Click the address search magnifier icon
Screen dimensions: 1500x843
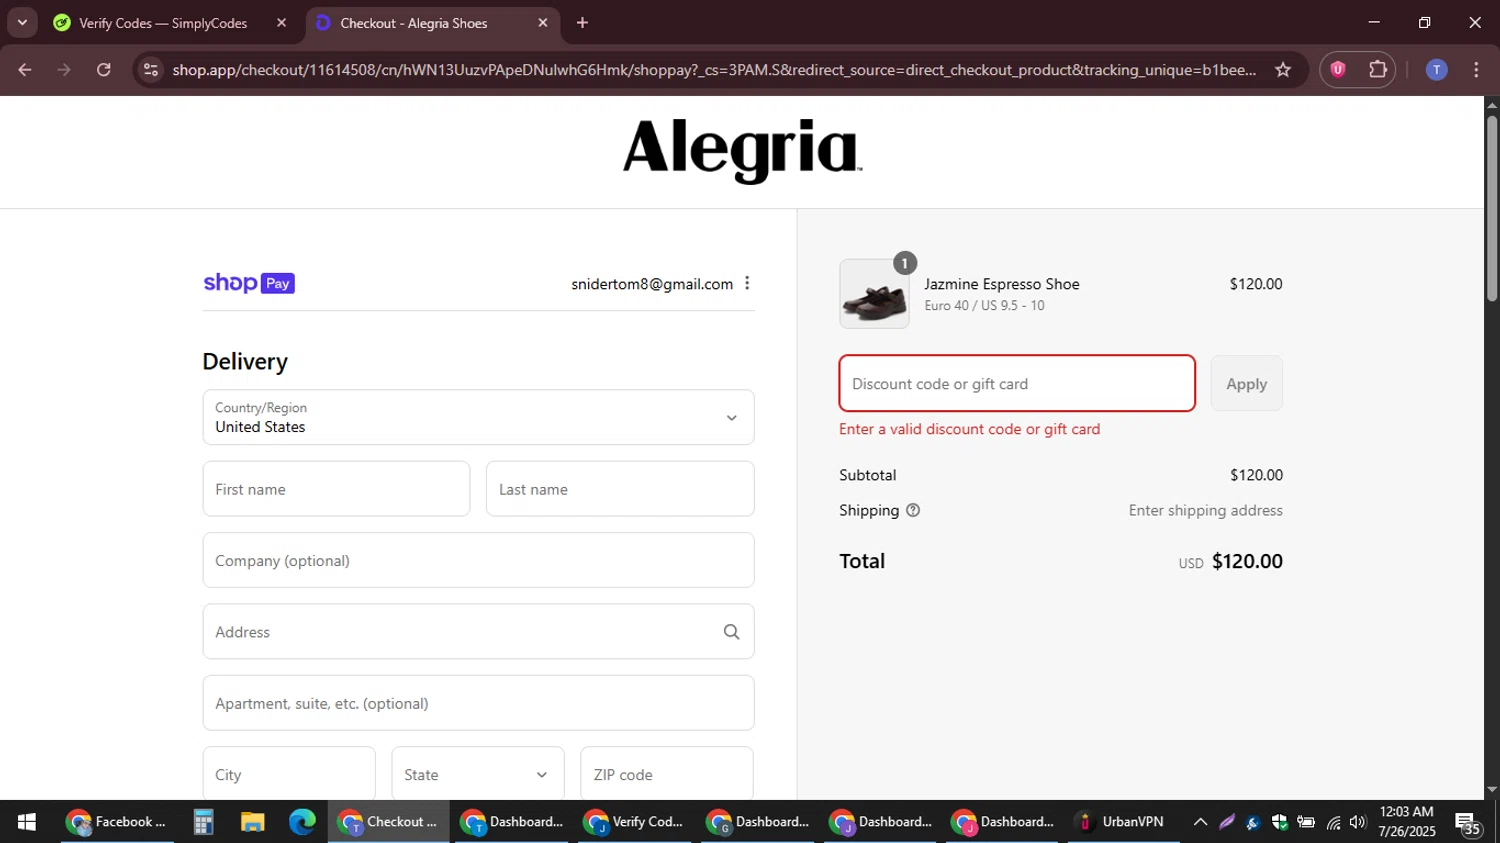[731, 632]
